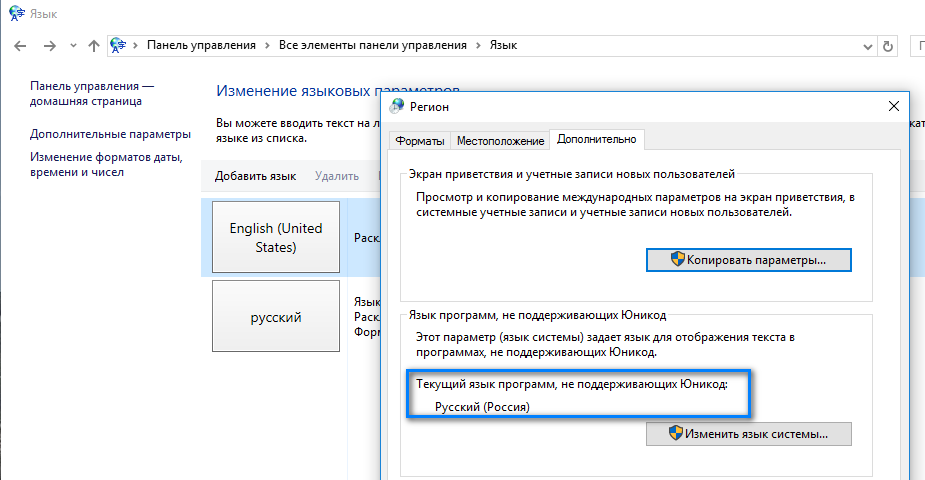Click the Back navigation arrow
Screen dimensions: 925x480
coord(22,46)
